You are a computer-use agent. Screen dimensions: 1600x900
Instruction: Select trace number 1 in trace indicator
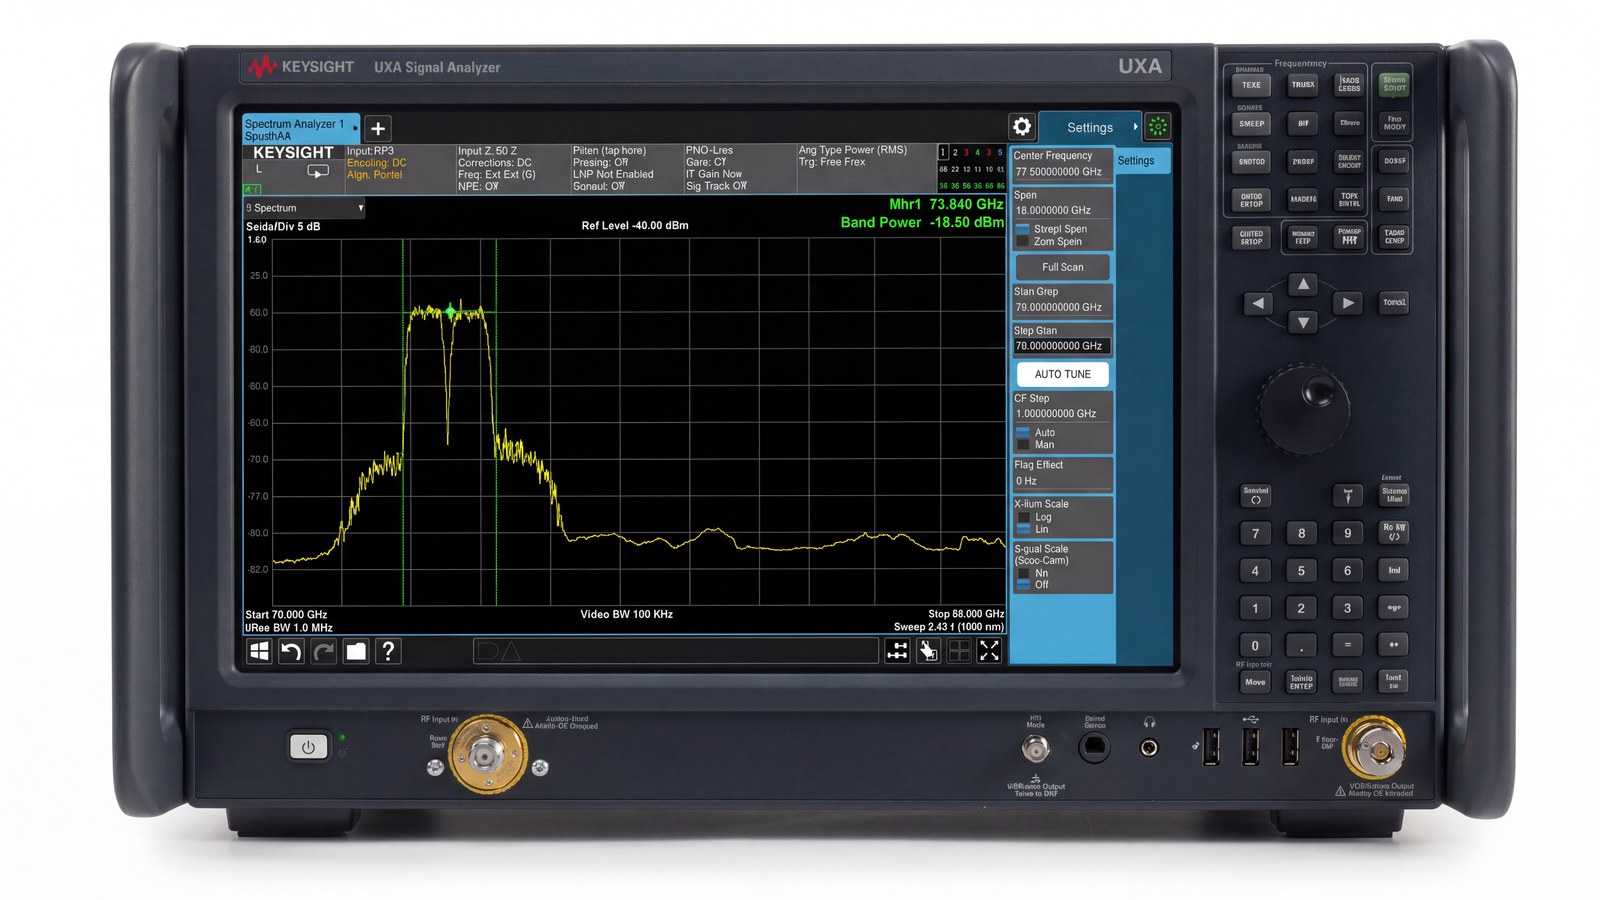click(x=943, y=153)
